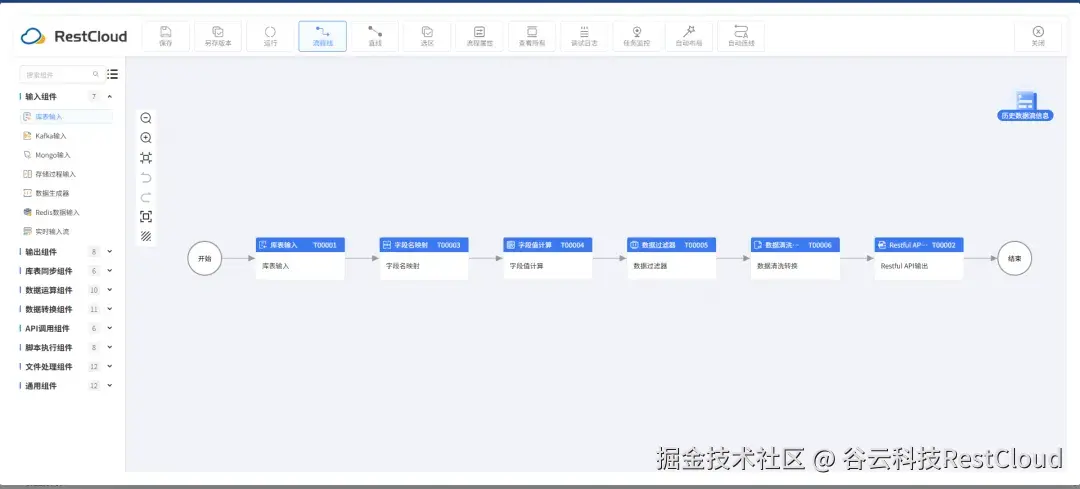Expand the 库表同步组件 category
Viewport: 1080px width, 489px height.
coord(110,271)
